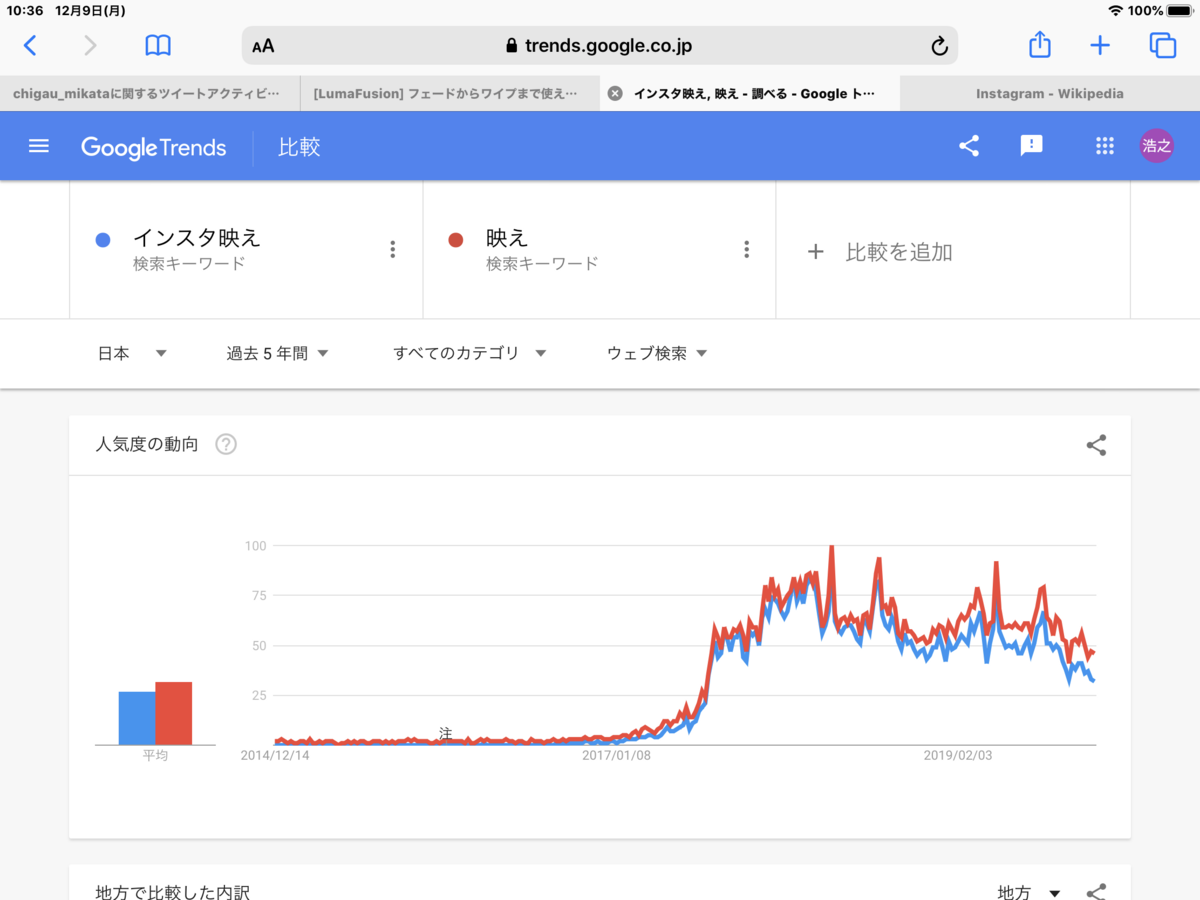Tap the battery indicator in status bar

point(1178,10)
